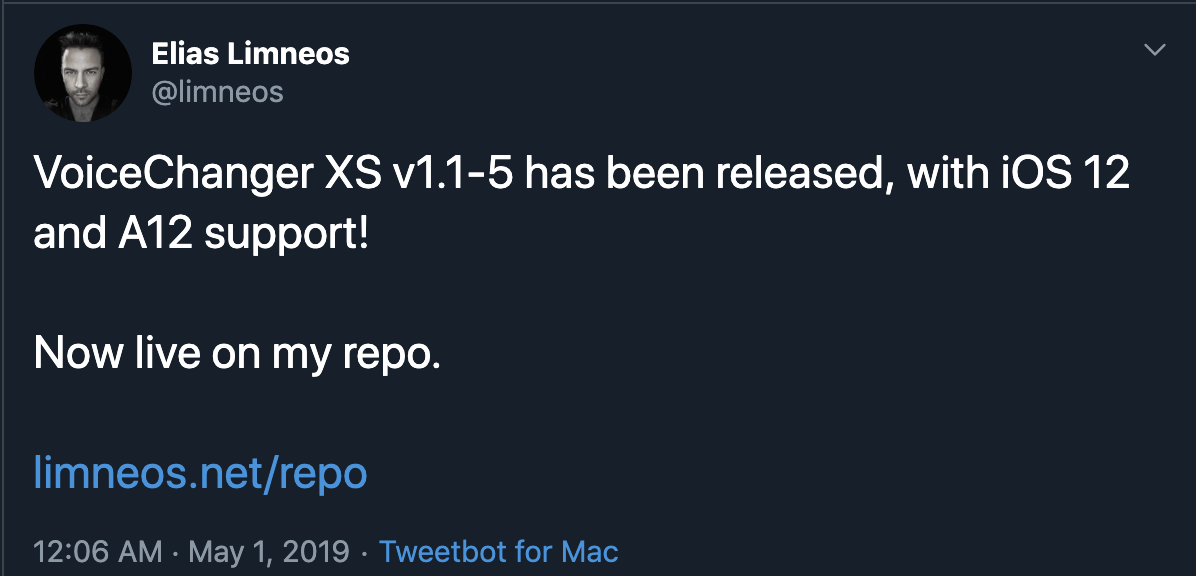Click the @limneos handle
The height and width of the screenshot is (576, 1196).
click(x=218, y=91)
